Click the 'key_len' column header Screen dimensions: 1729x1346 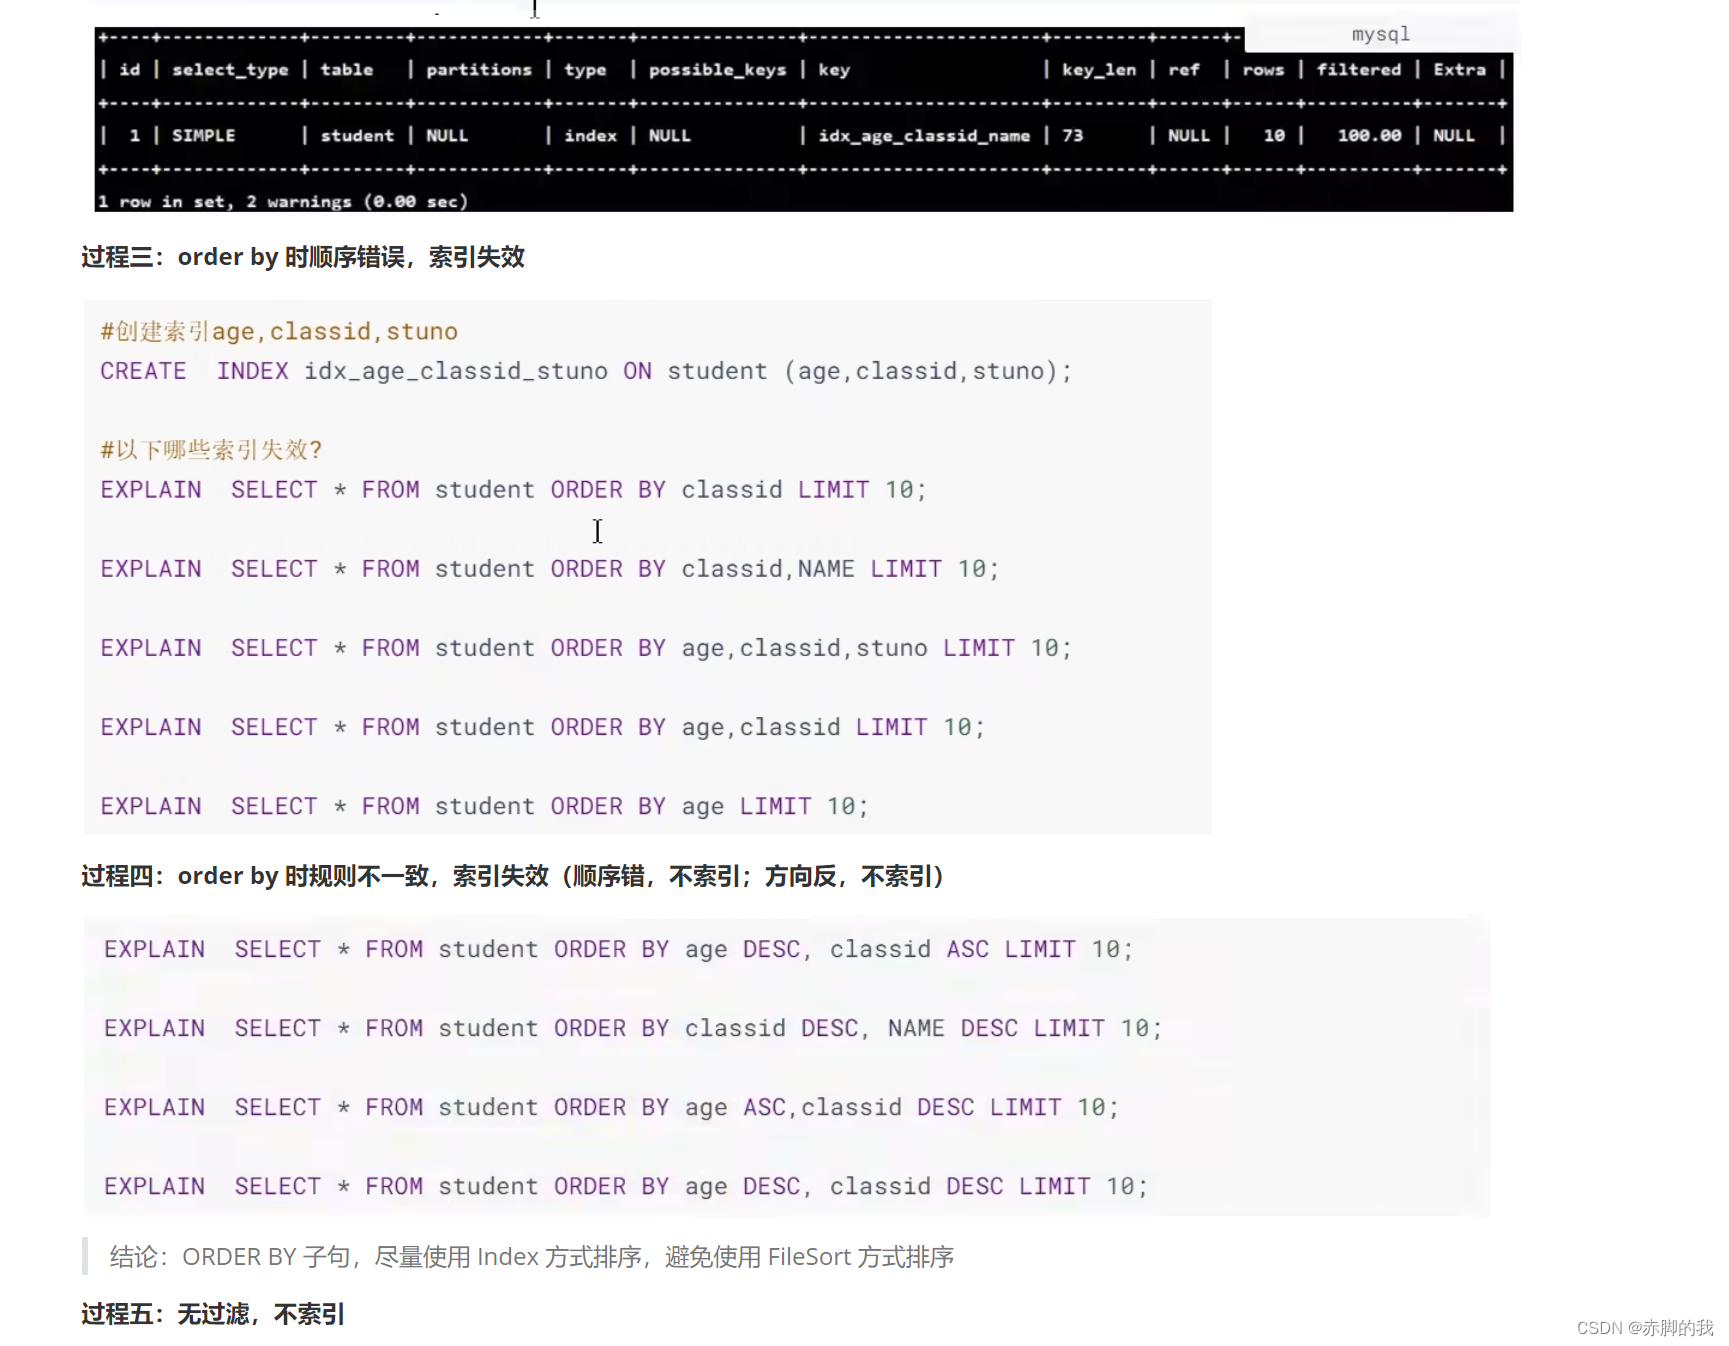[1098, 69]
